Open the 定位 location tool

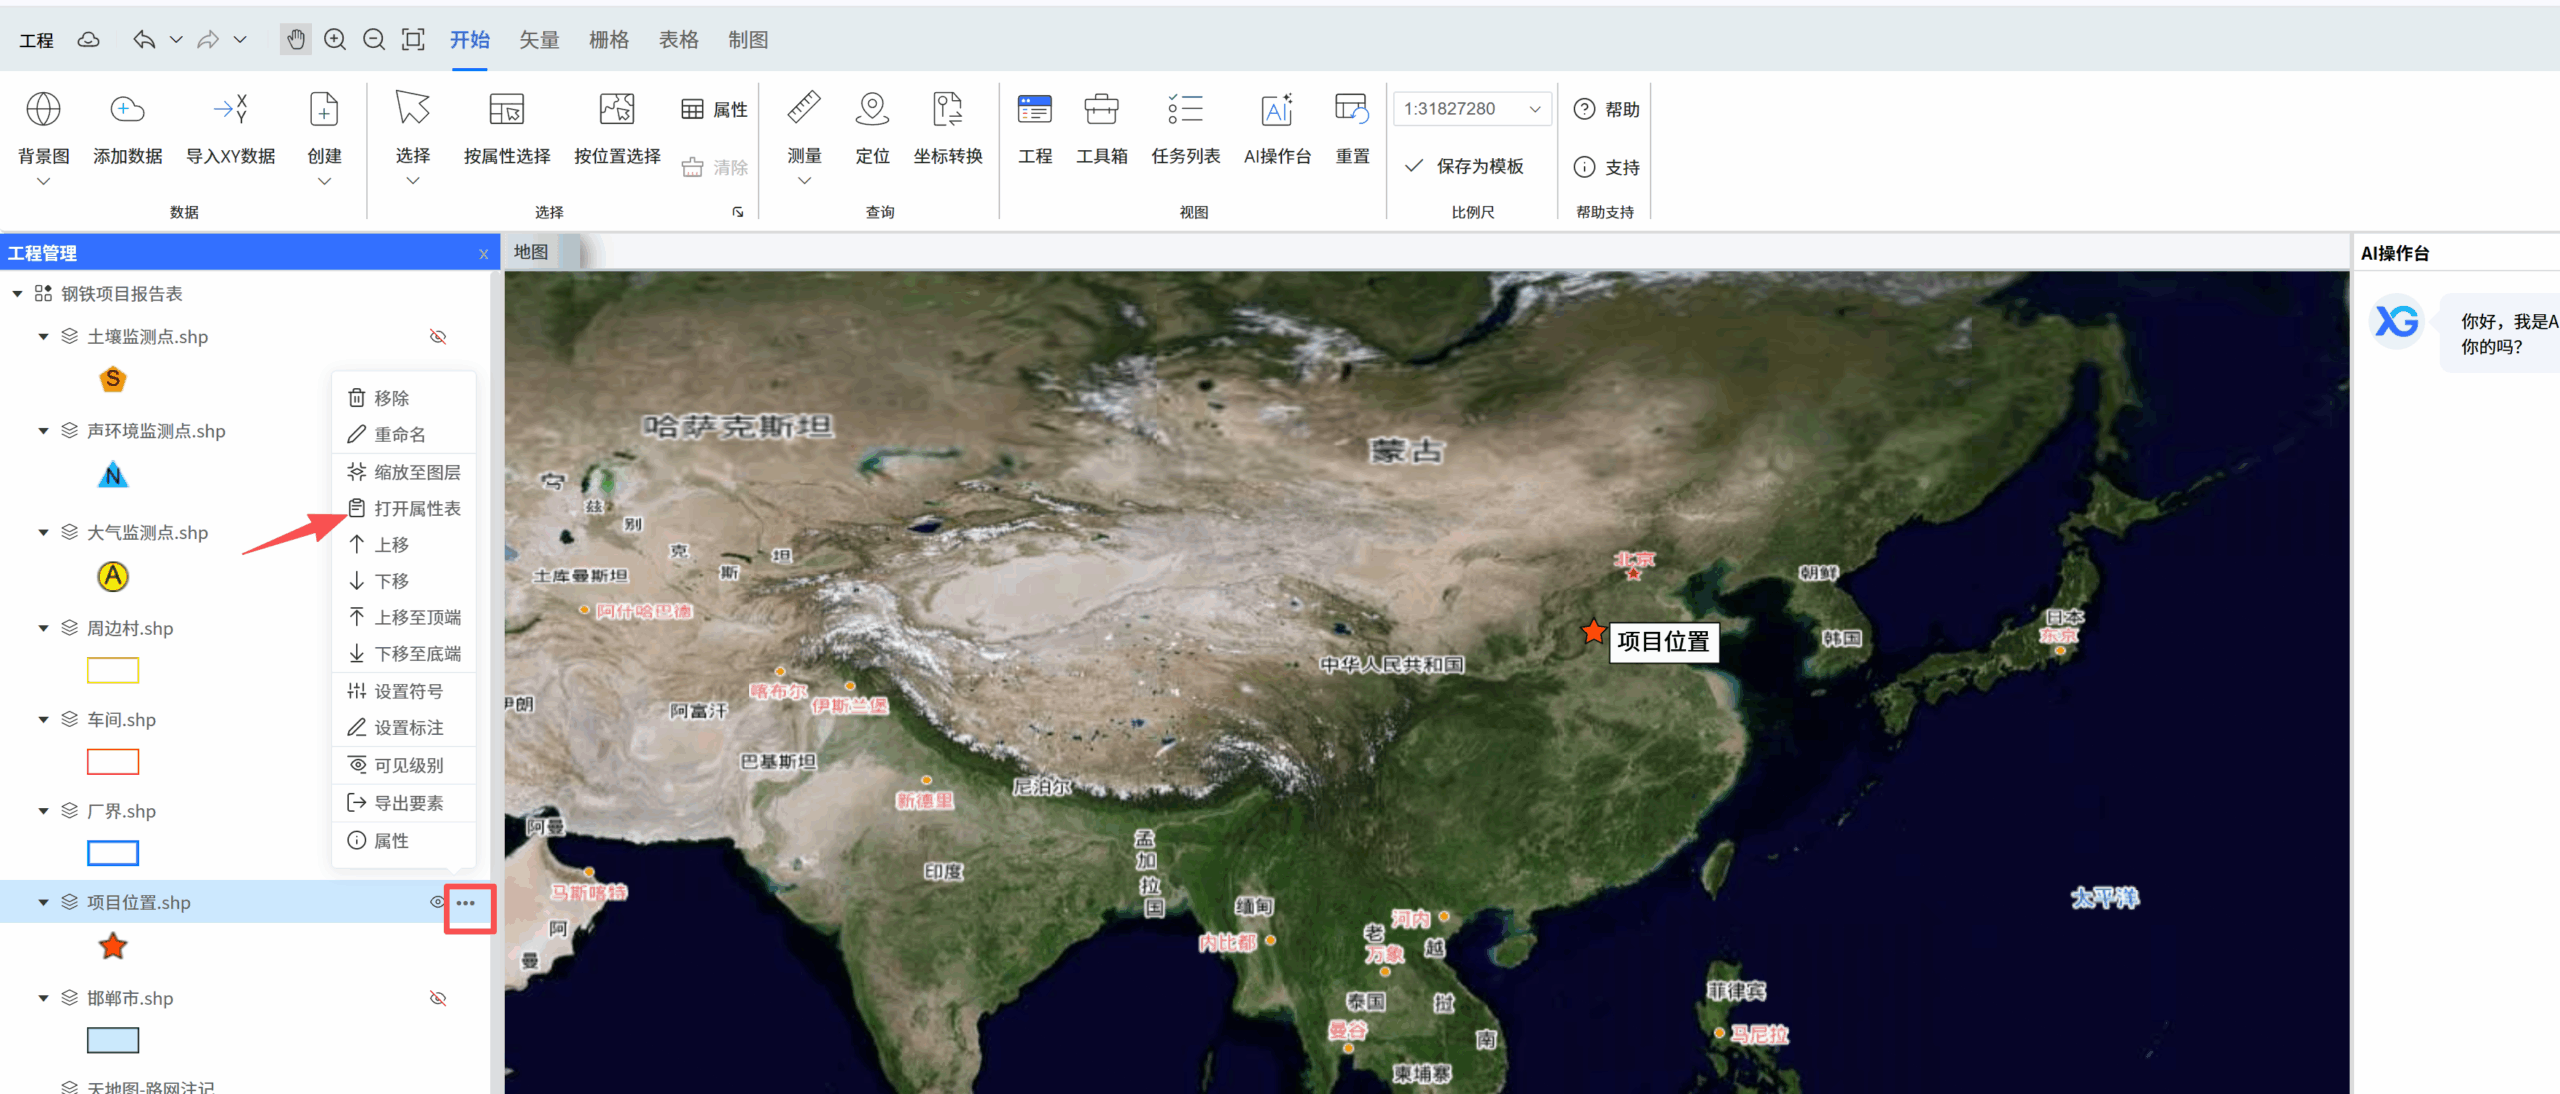point(872,110)
